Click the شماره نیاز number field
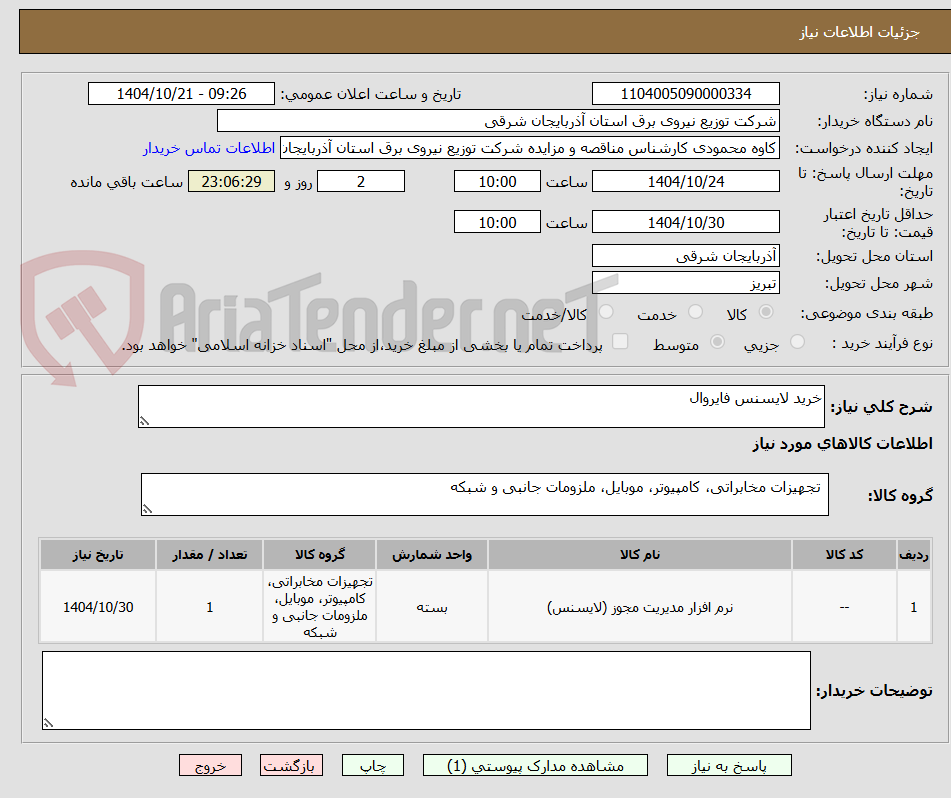 pos(685,94)
